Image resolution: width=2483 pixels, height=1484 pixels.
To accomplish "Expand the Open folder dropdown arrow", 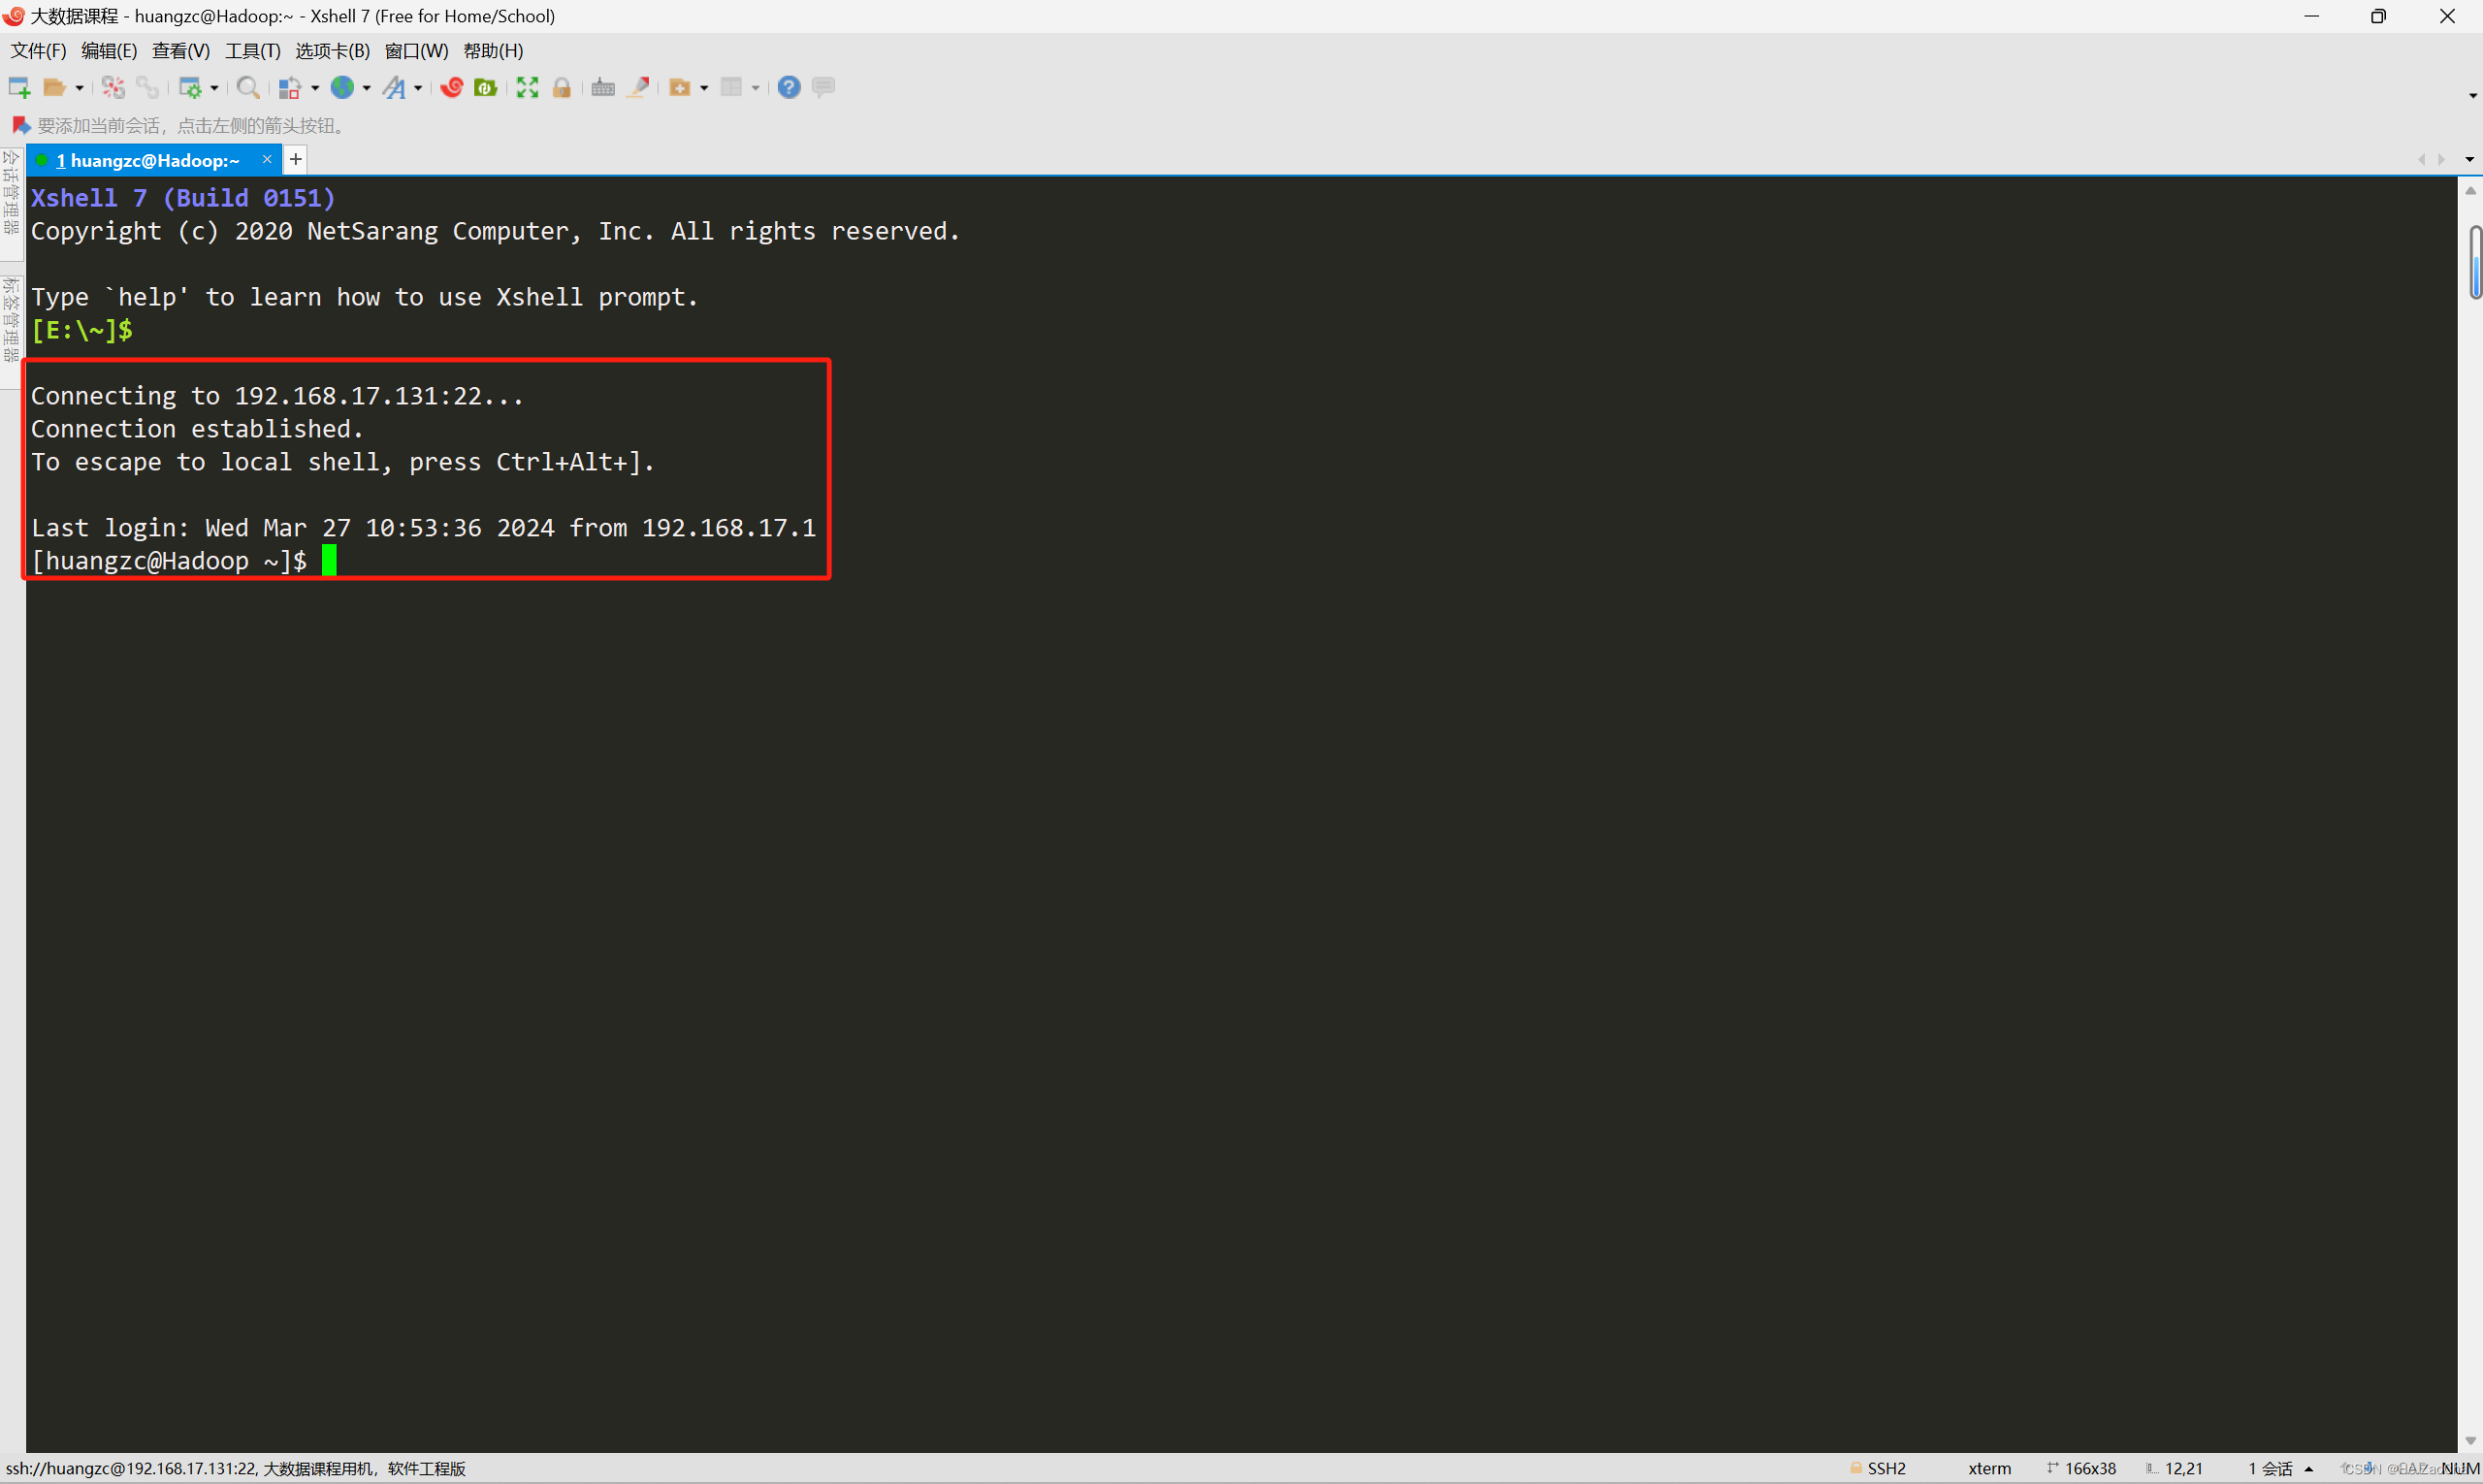I will 79,89.
